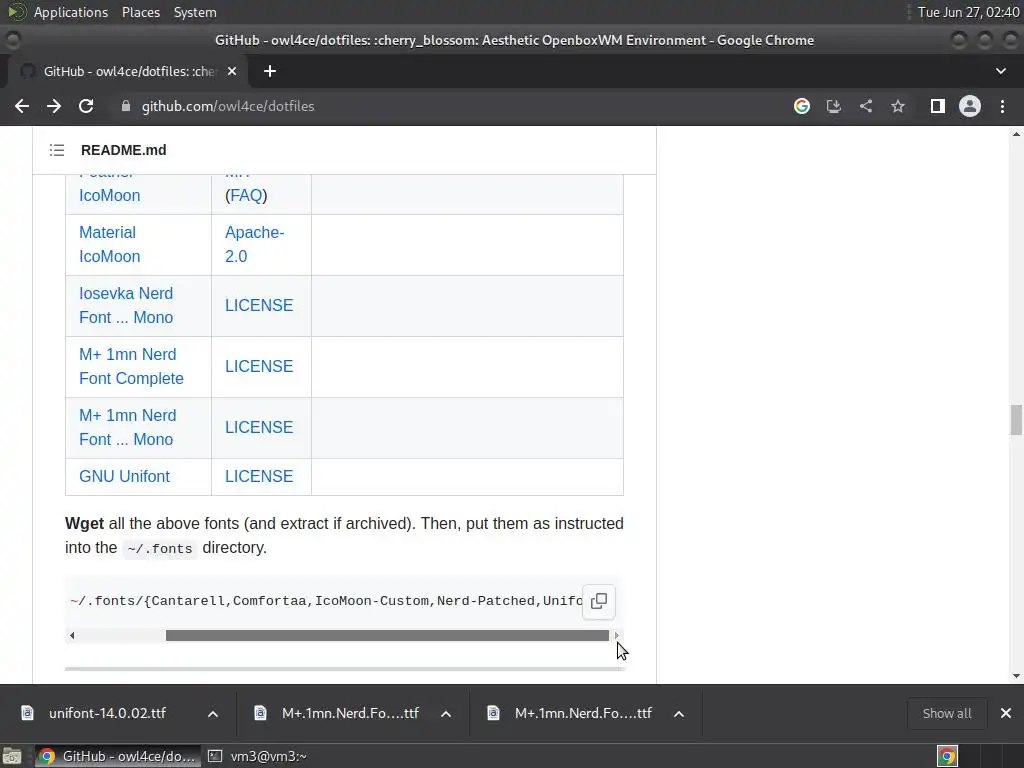The image size is (1024, 768).
Task: Open Chrome profile avatar
Action: tap(970, 106)
